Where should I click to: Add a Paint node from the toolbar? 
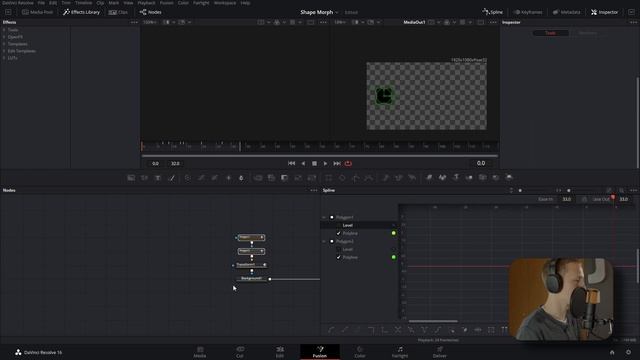pyautogui.click(x=172, y=178)
